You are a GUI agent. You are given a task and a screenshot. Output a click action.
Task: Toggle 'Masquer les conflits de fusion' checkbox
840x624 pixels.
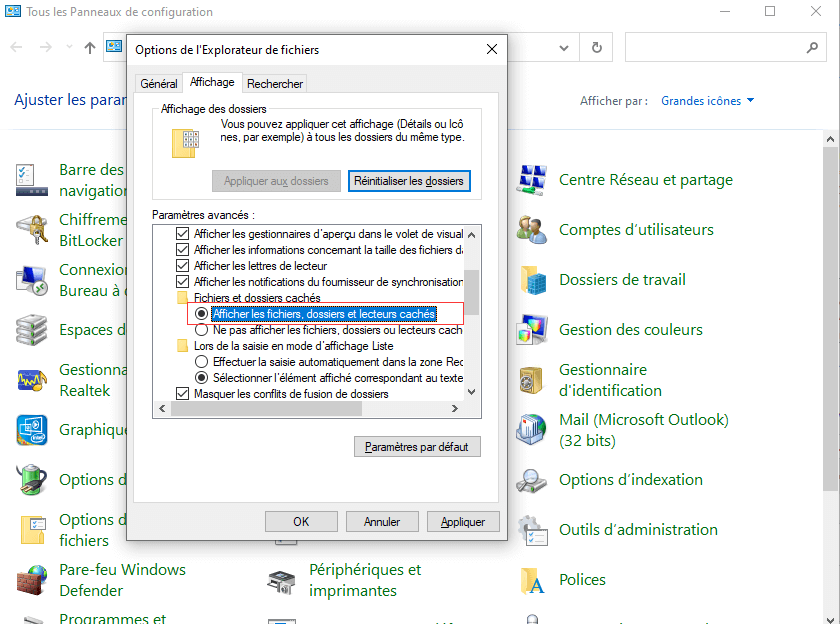tap(182, 394)
